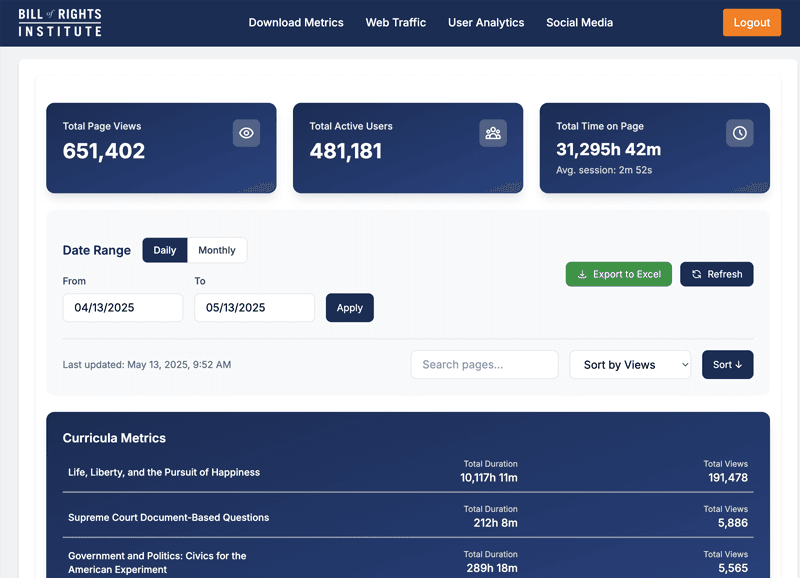
Task: Click the 289h 18m duration value
Action: pos(492,568)
